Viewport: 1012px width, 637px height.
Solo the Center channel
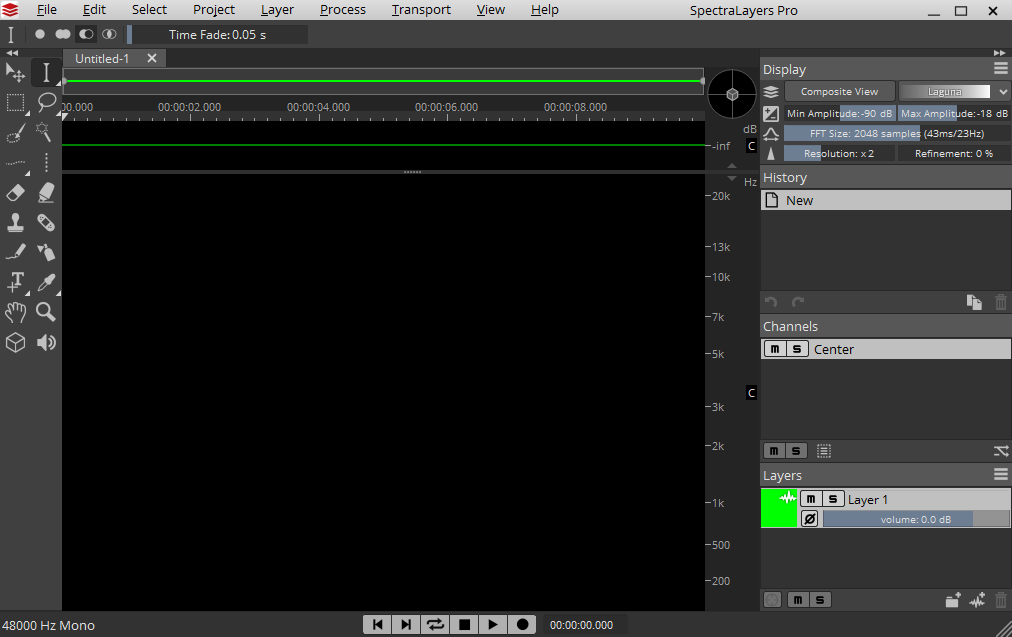[x=797, y=349]
